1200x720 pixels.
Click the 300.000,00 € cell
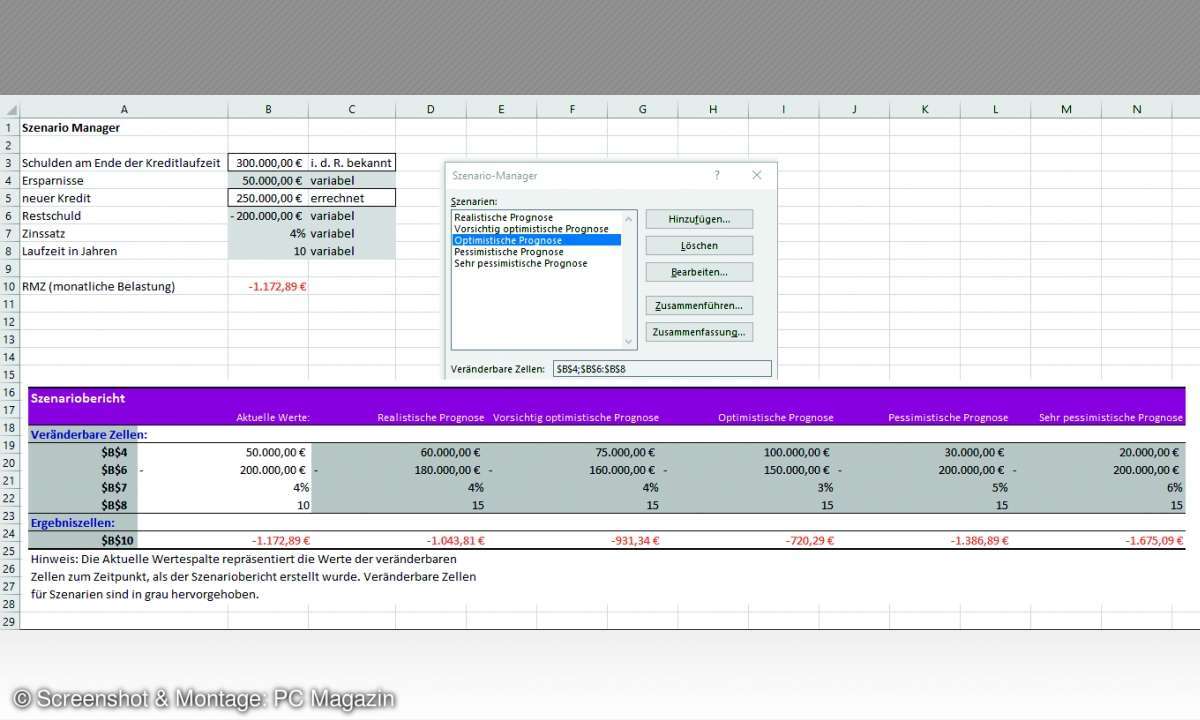pos(268,162)
